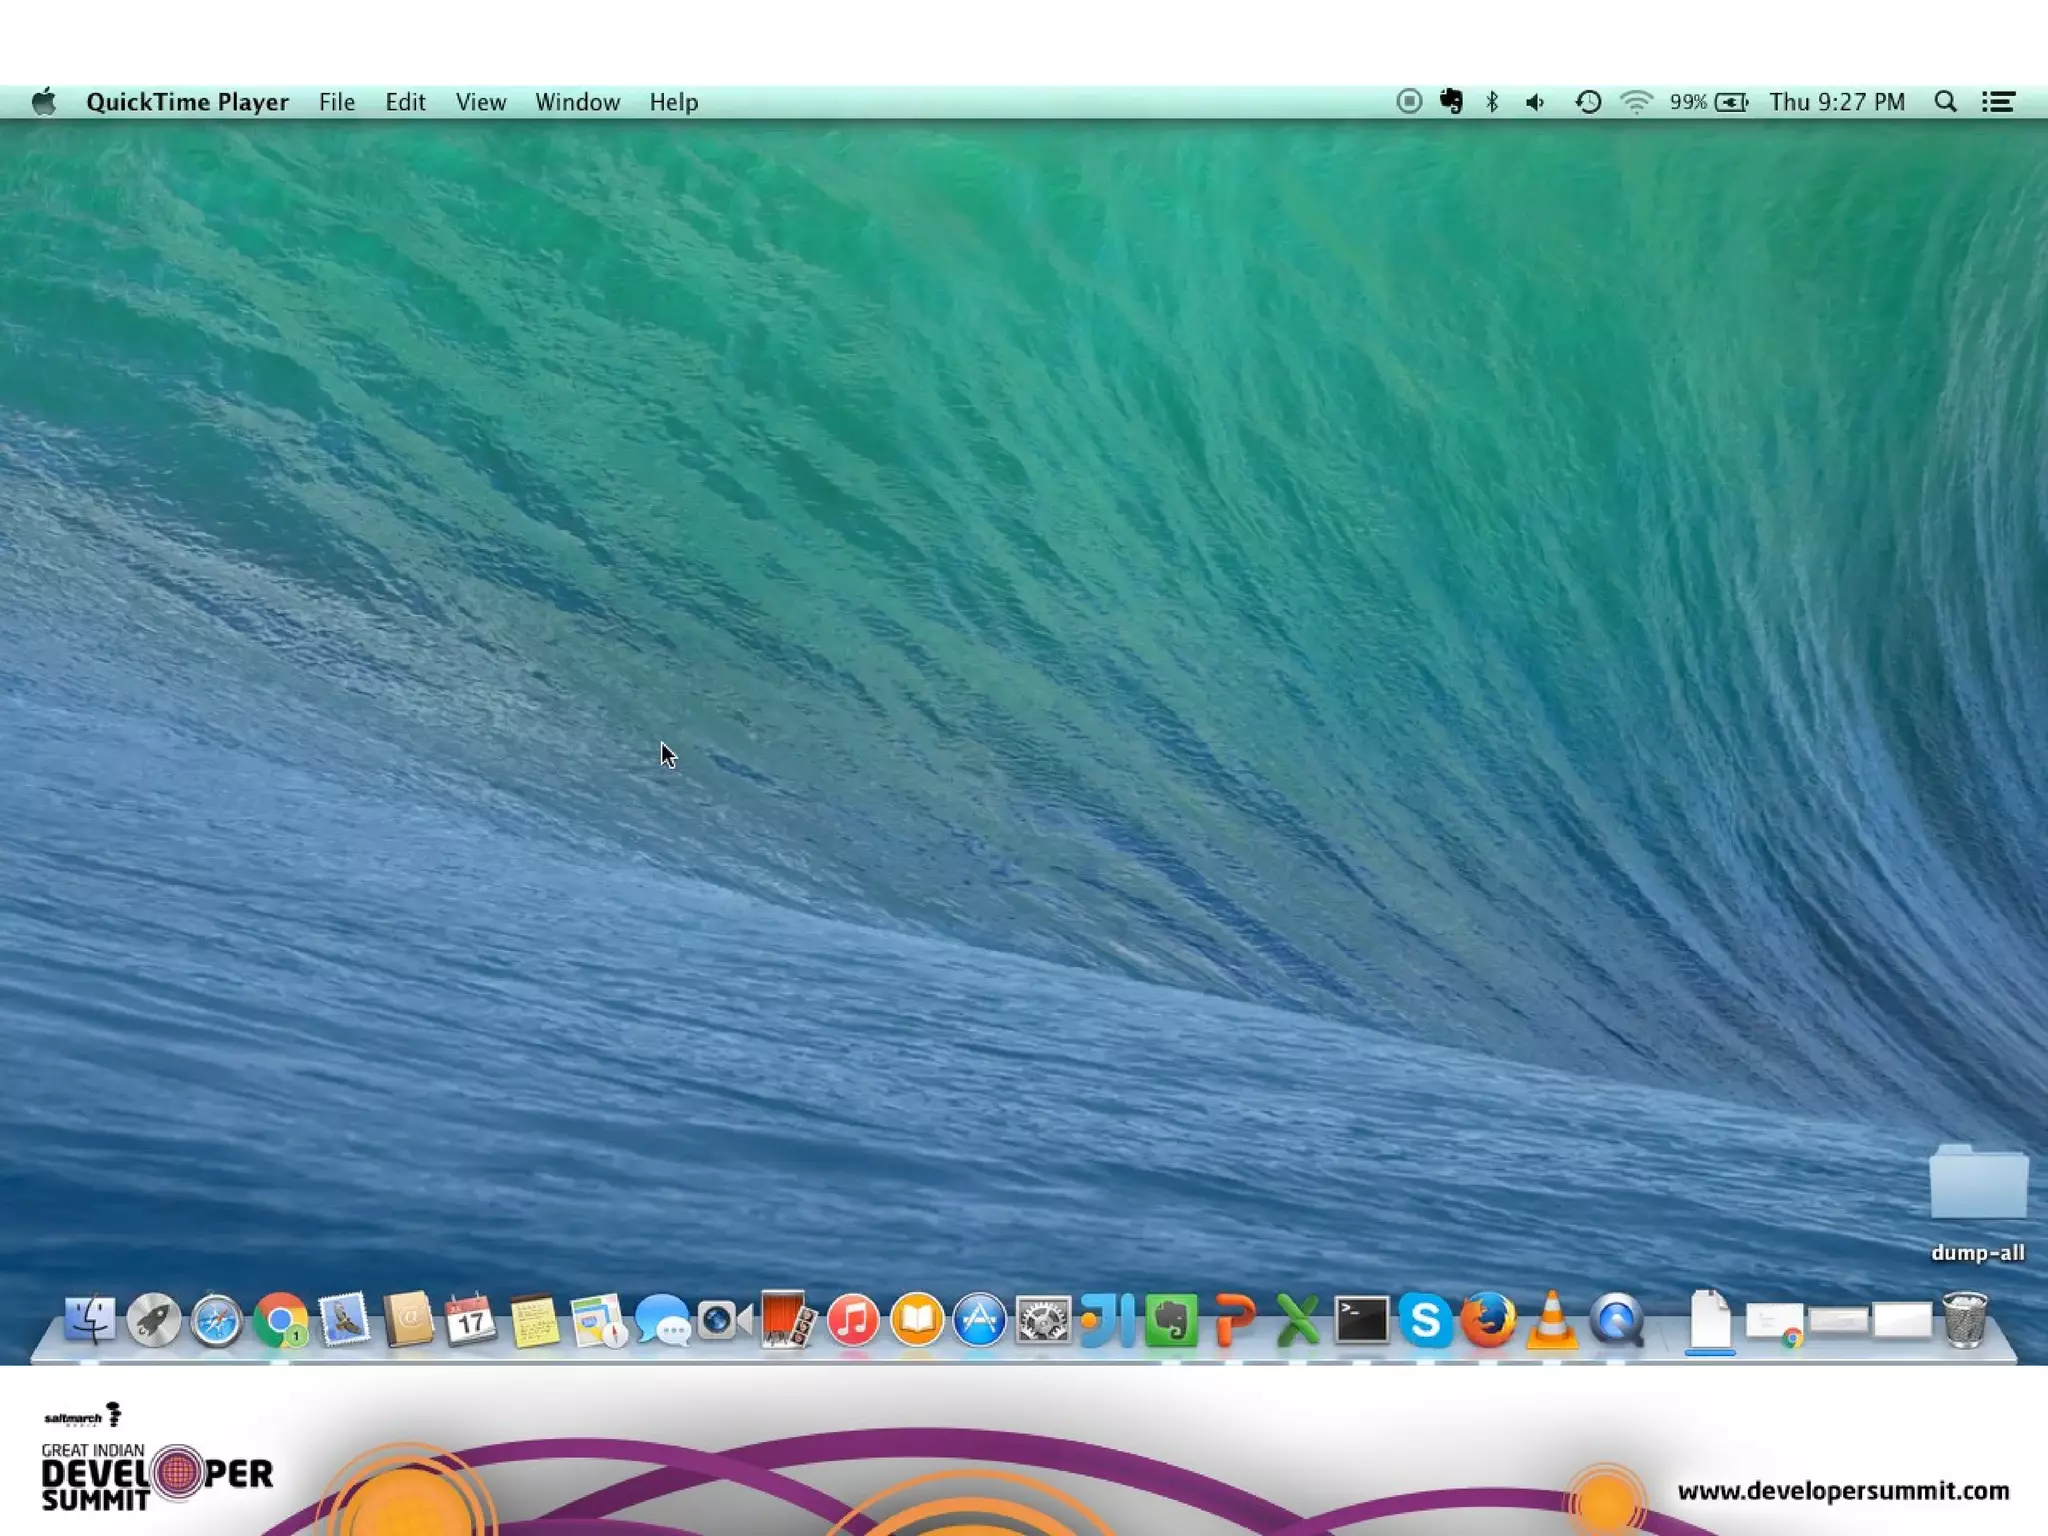Open the QuickTime Player application menu

click(187, 102)
